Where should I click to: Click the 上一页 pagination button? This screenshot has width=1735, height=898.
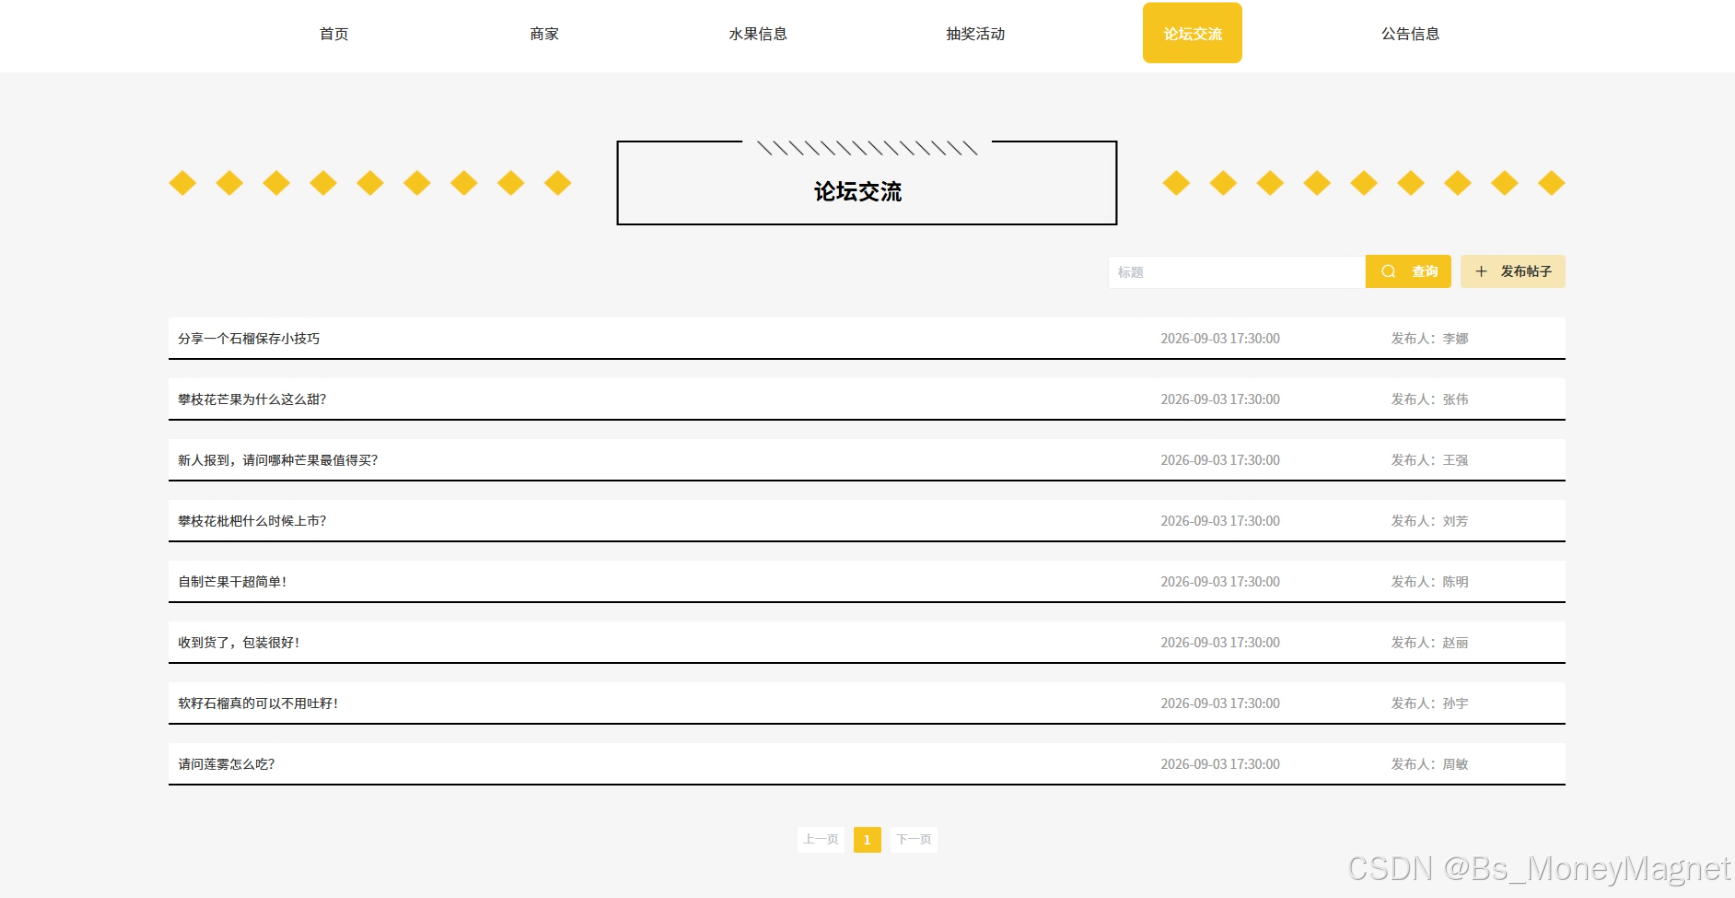(x=821, y=840)
